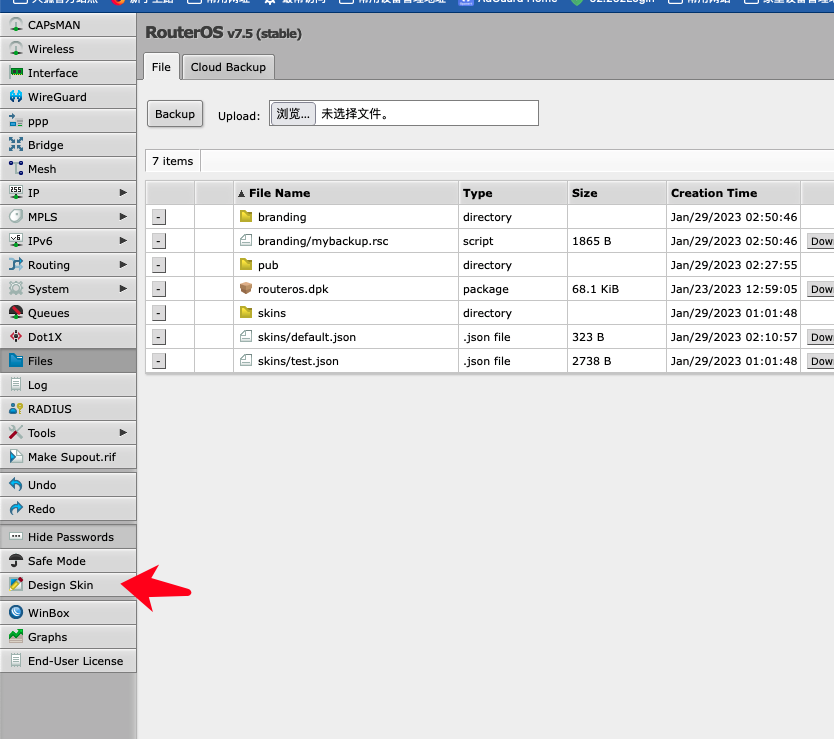Viewport: 834px width, 739px height.
Task: Click the Redo arrow icon
Action: coord(16,509)
